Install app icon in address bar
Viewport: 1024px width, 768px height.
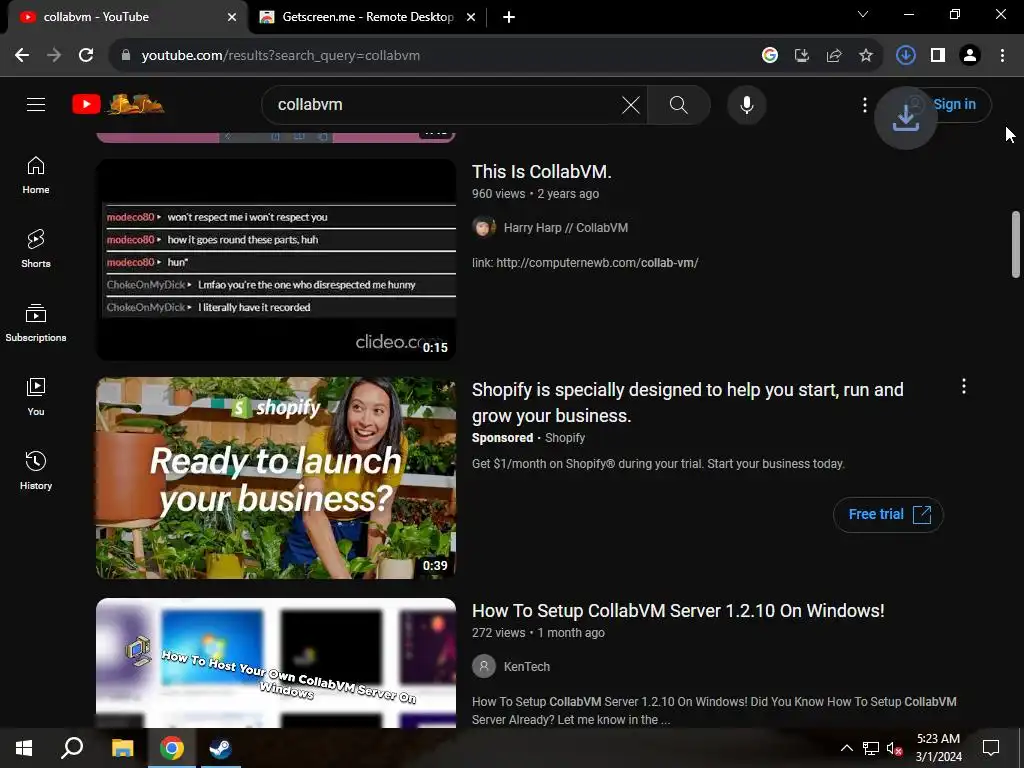pos(802,56)
